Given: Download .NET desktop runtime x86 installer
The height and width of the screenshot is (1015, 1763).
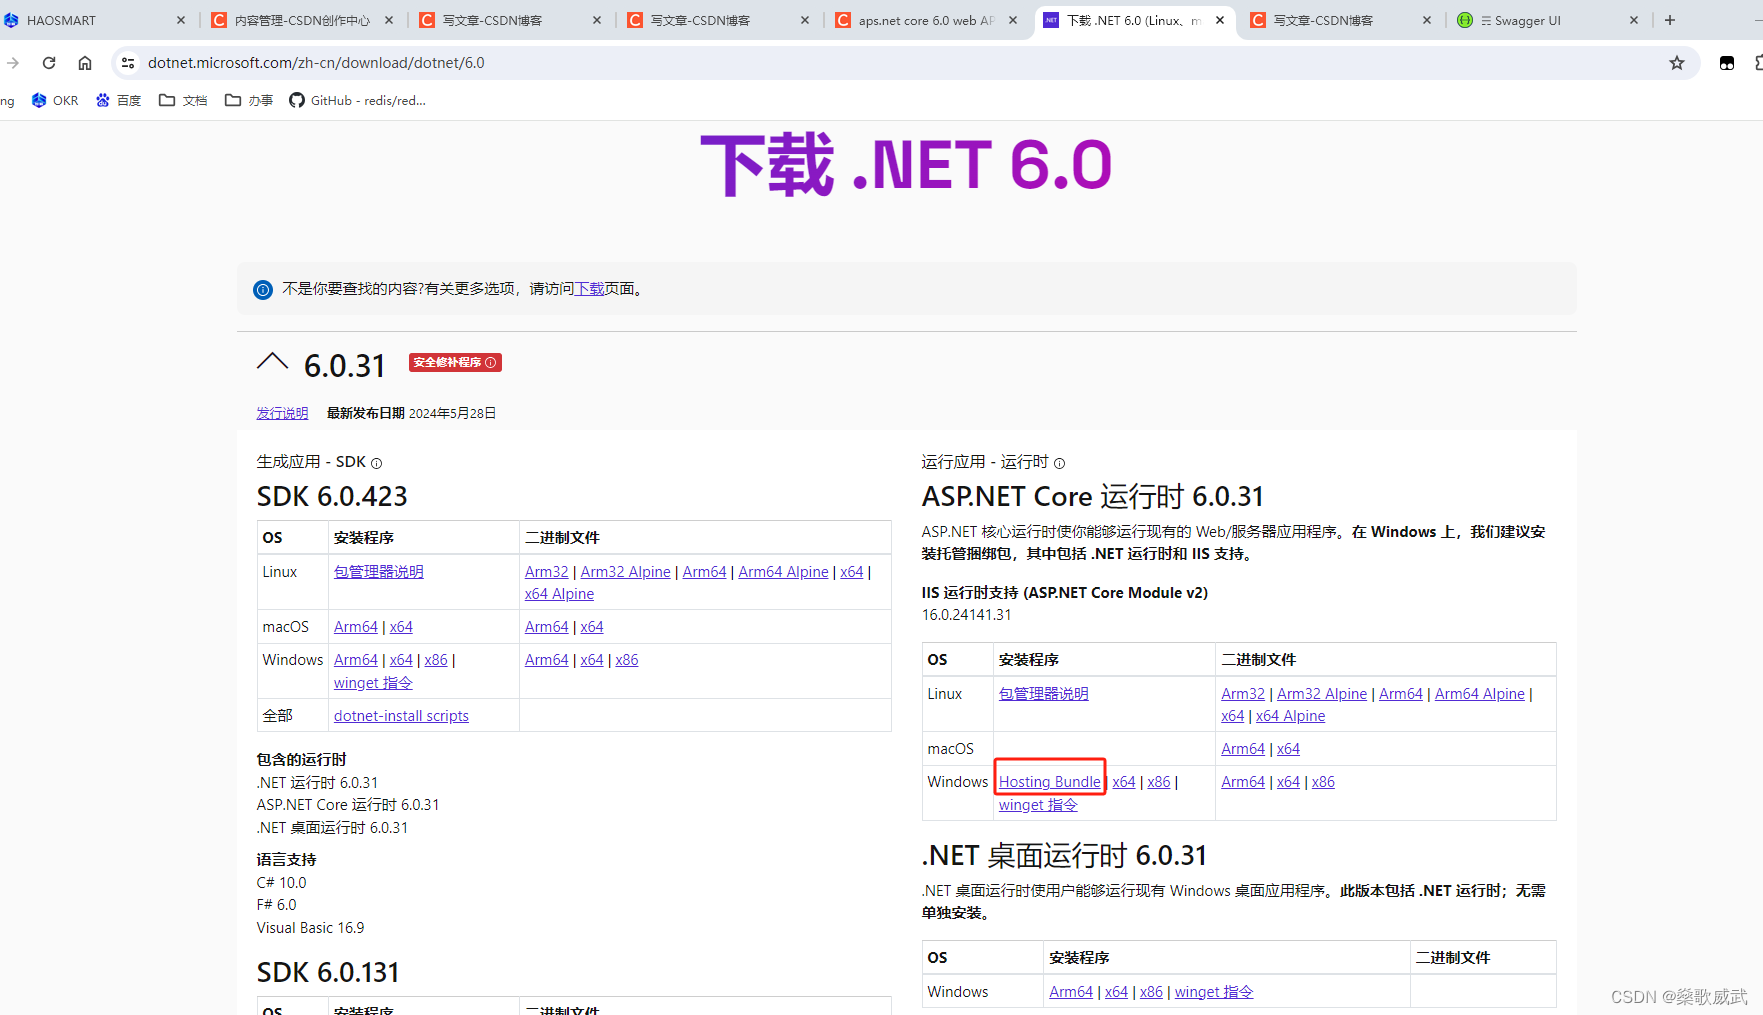Looking at the screenshot, I should point(1151,992).
